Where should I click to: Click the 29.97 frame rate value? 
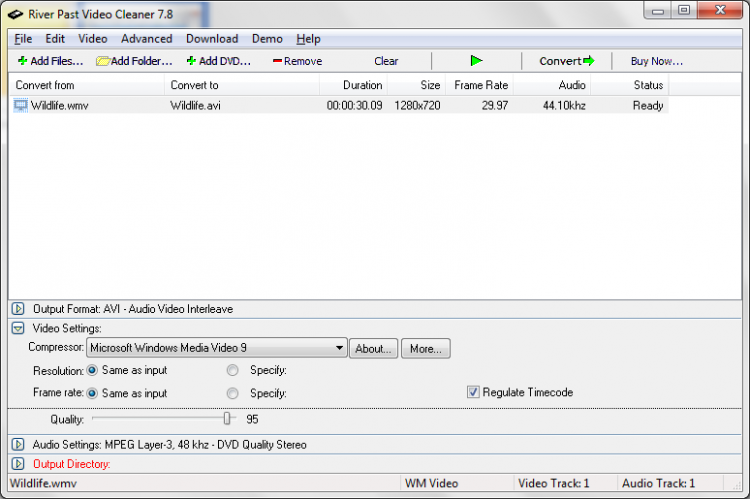(x=495, y=105)
